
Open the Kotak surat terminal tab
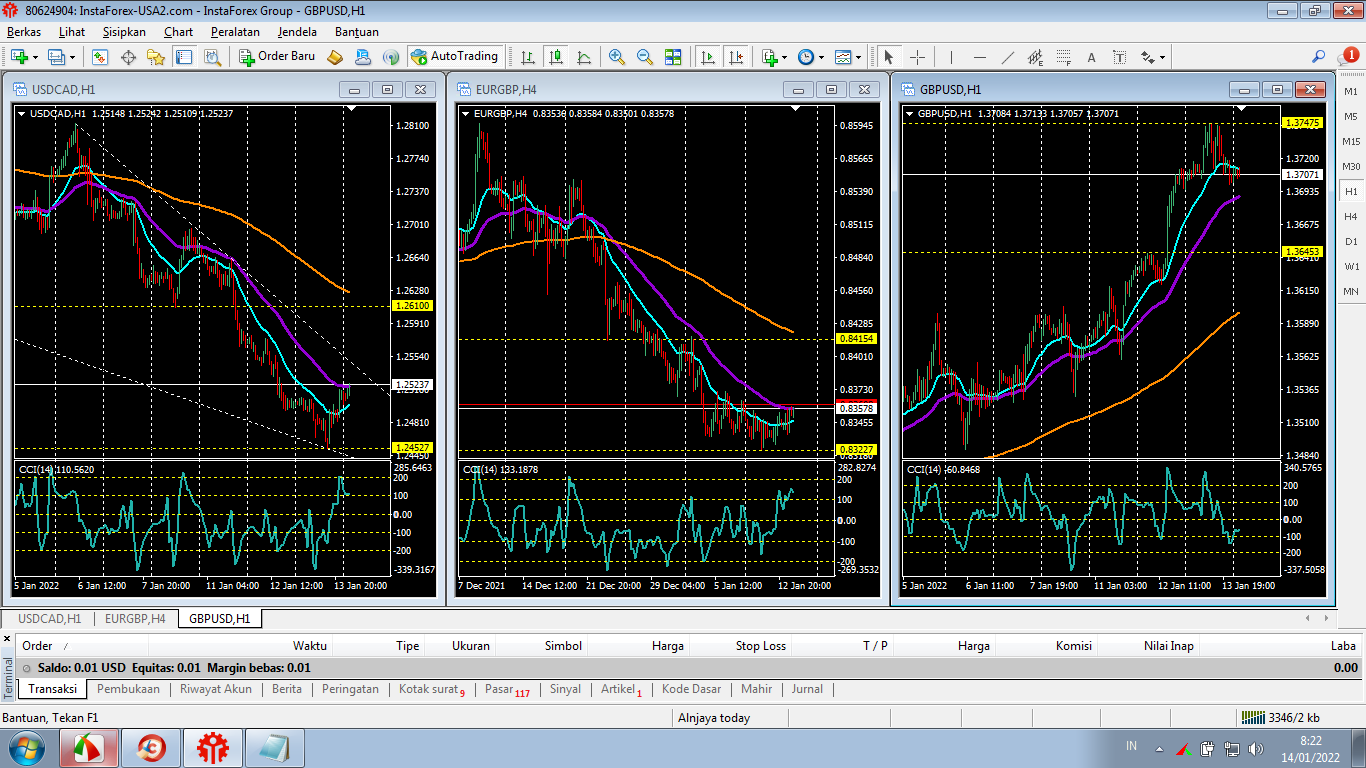(432, 689)
